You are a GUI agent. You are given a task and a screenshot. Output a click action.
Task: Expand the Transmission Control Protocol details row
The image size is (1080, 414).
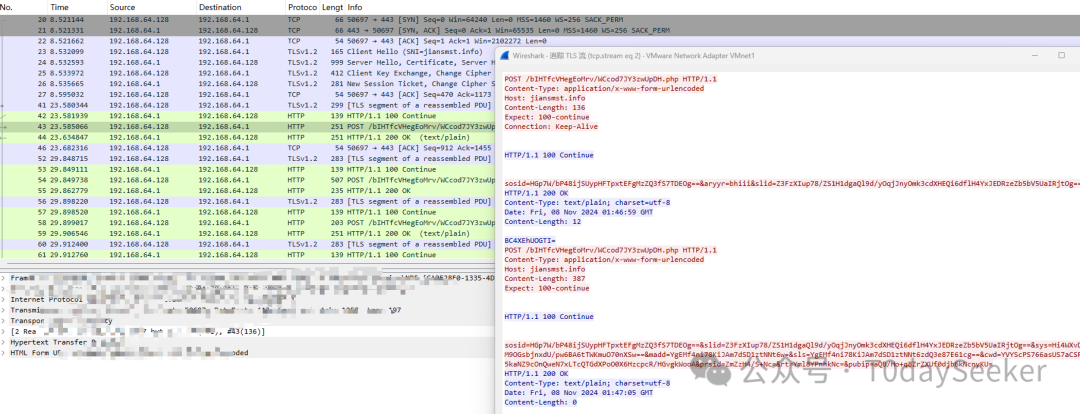tap(3, 310)
